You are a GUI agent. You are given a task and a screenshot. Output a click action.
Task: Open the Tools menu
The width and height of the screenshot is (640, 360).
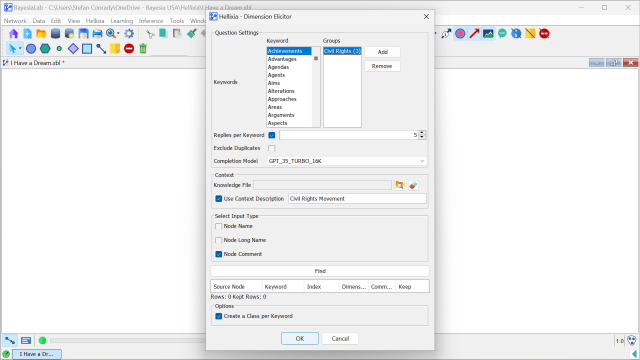tap(177, 21)
